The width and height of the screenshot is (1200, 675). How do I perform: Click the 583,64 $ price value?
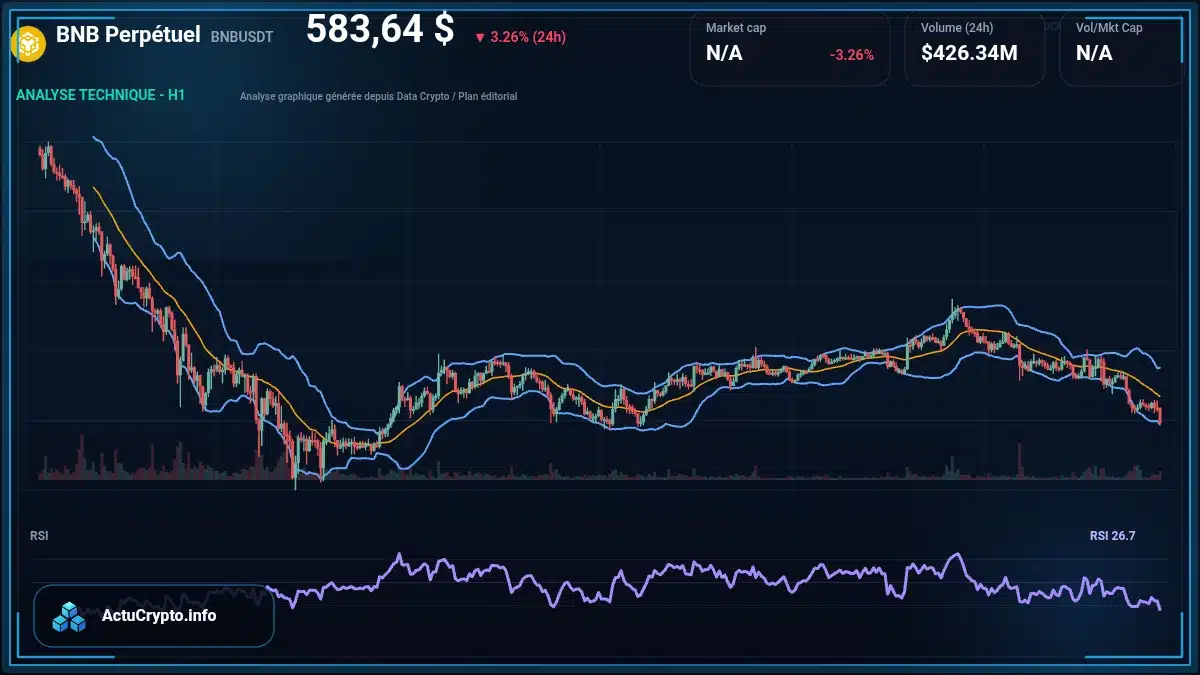click(380, 29)
